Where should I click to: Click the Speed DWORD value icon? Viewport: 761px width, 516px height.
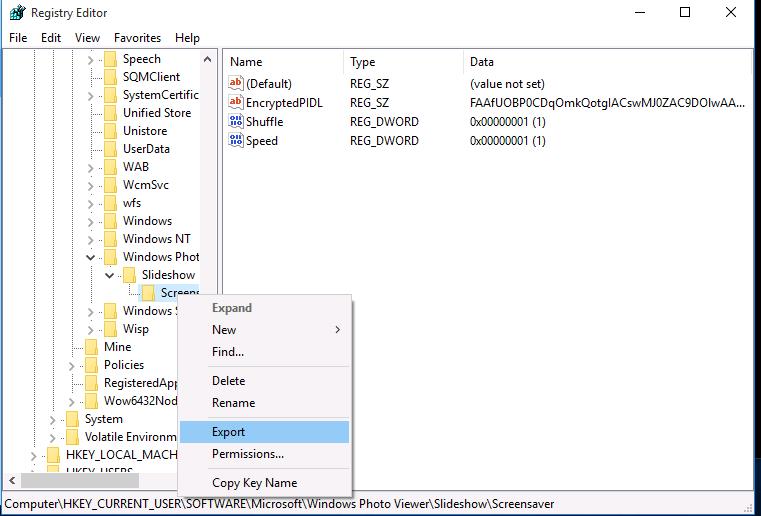236,141
